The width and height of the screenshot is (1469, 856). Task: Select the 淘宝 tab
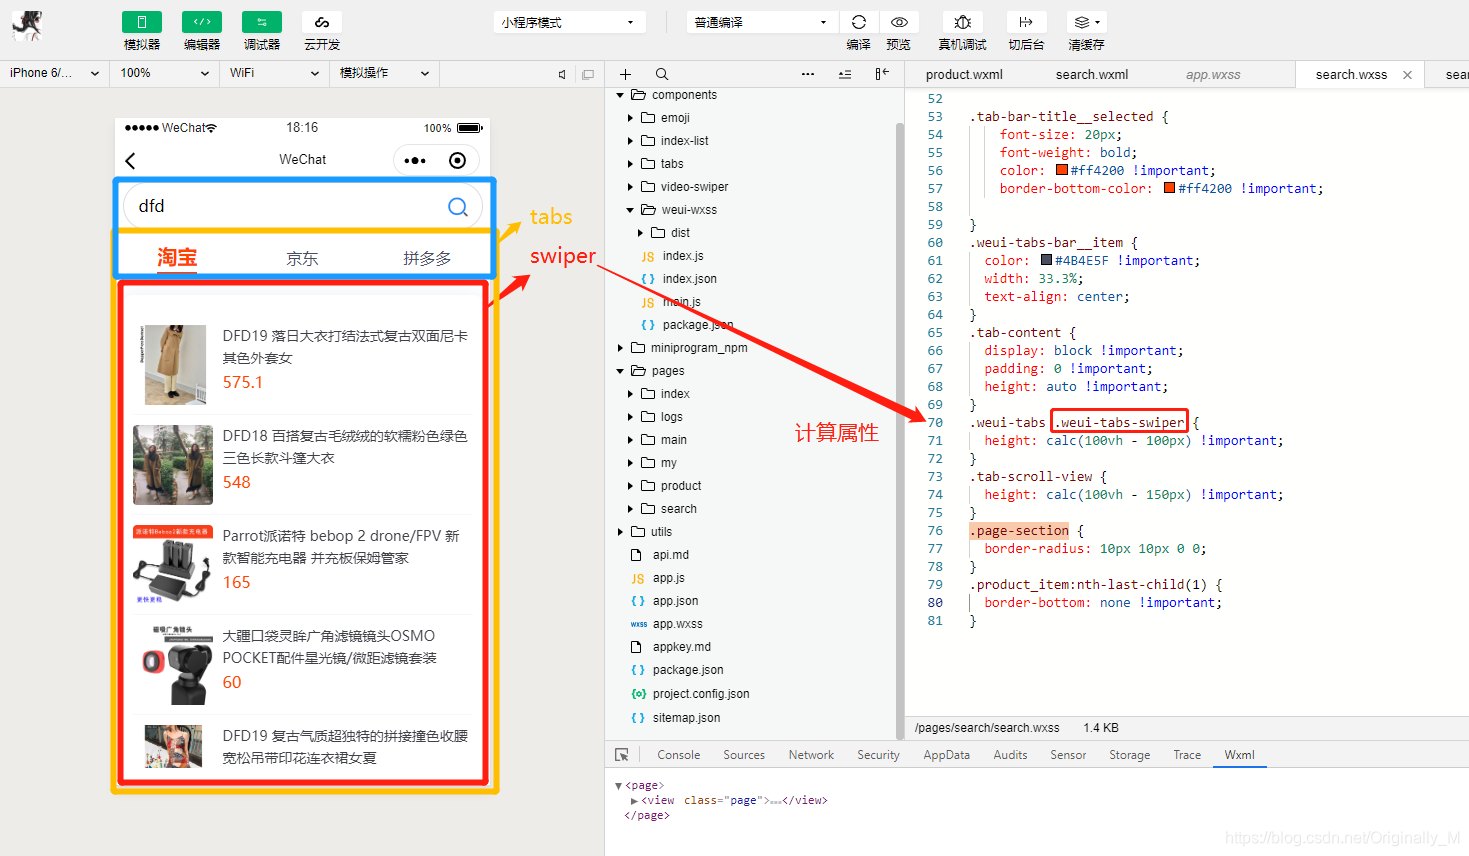[x=177, y=258]
